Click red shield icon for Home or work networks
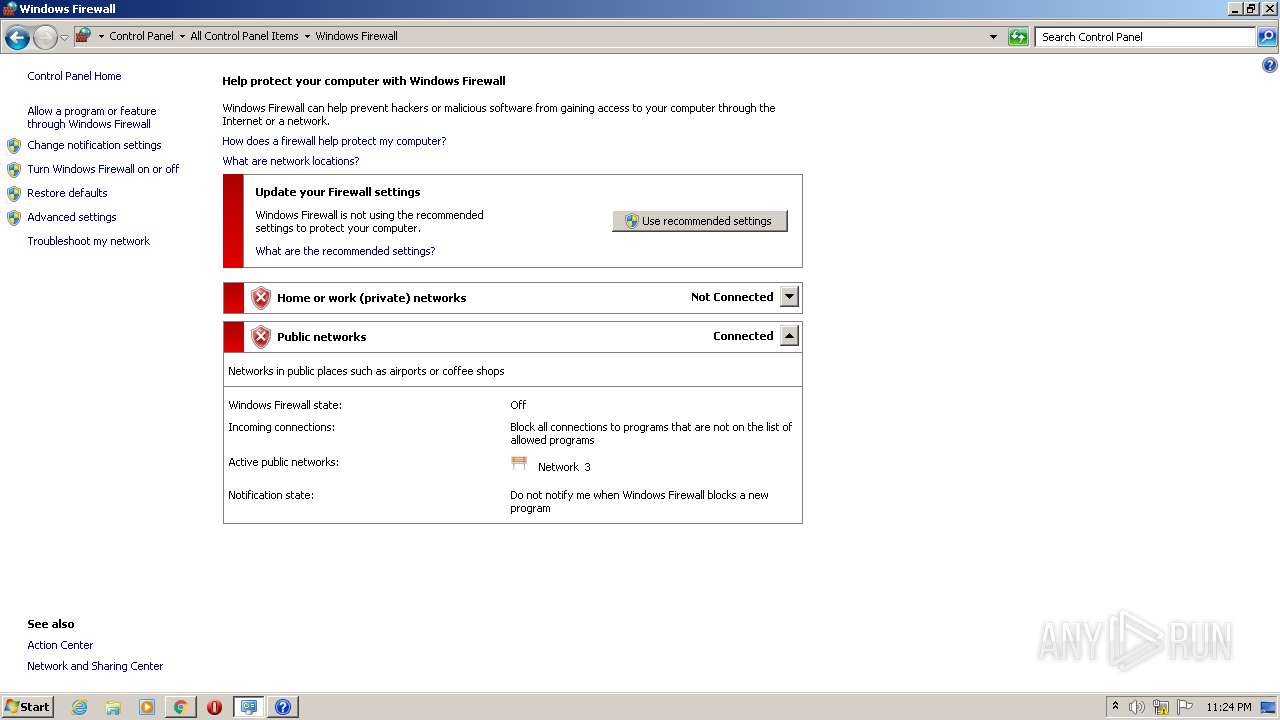 pyautogui.click(x=261, y=298)
